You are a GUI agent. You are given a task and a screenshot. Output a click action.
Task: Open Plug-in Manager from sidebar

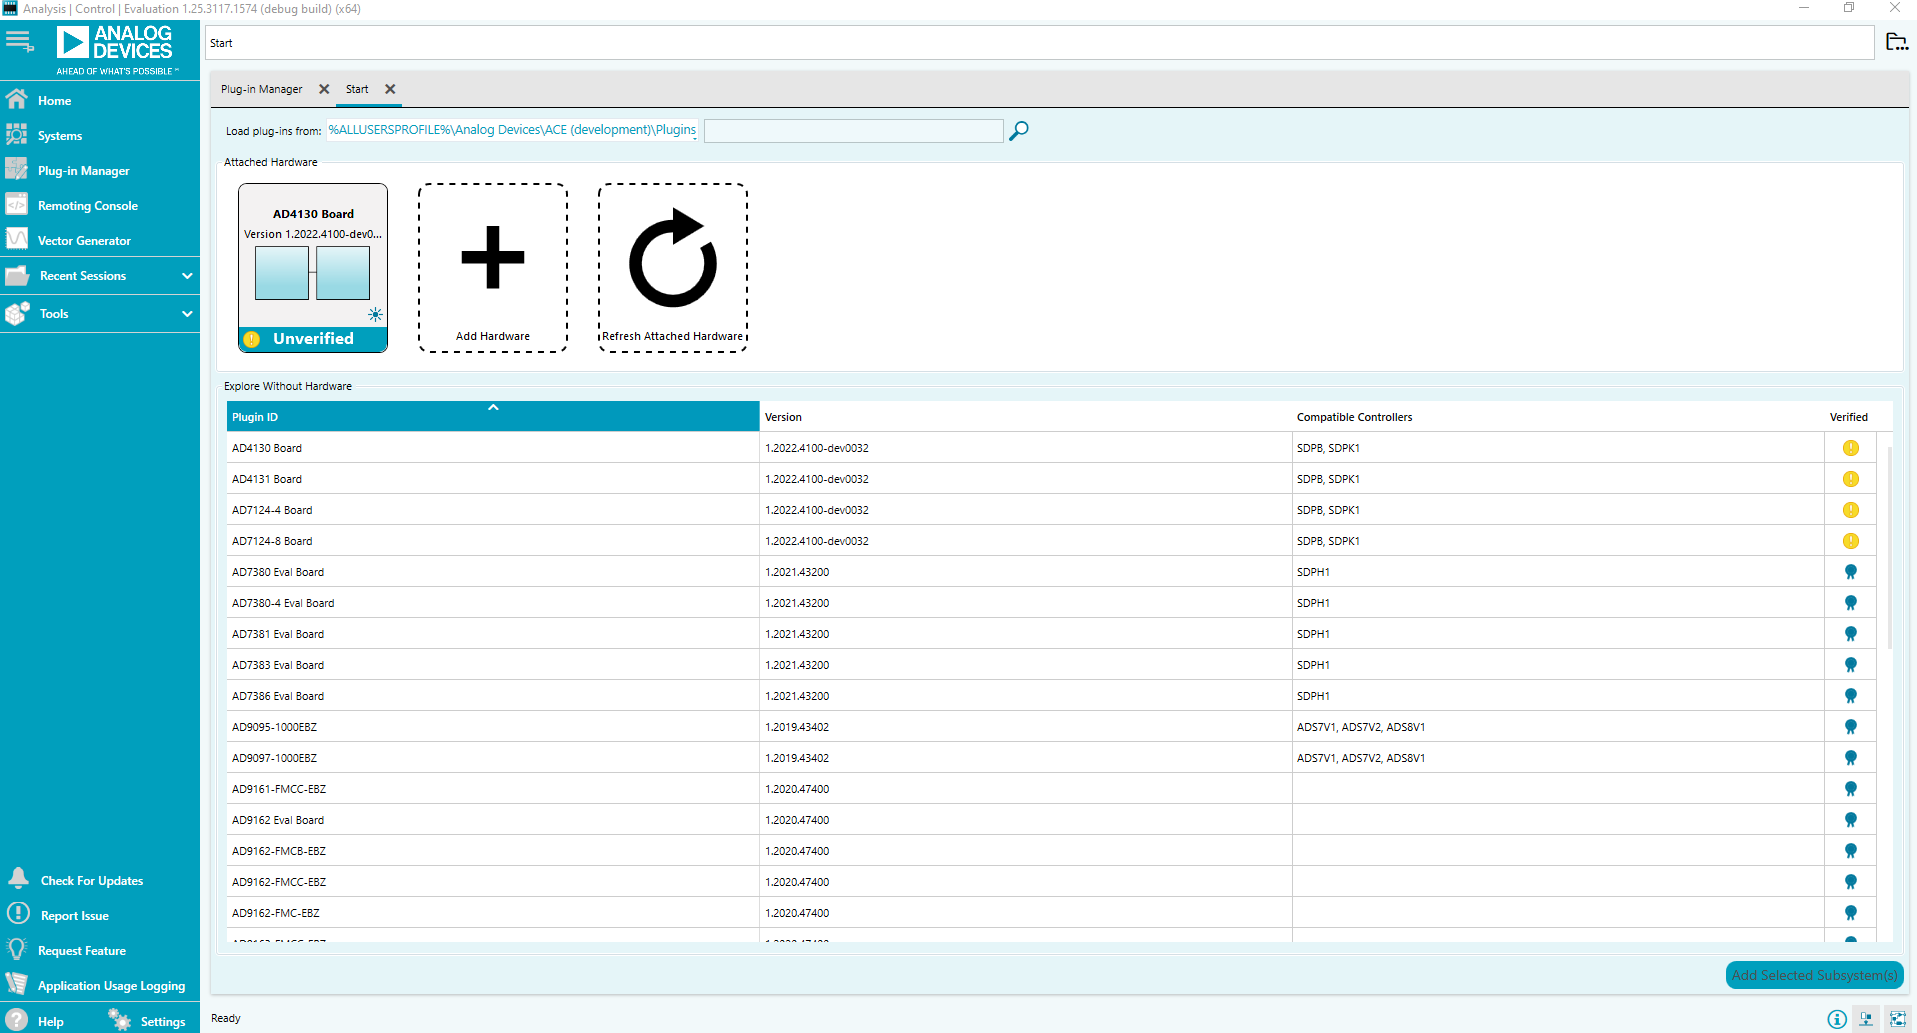click(84, 171)
